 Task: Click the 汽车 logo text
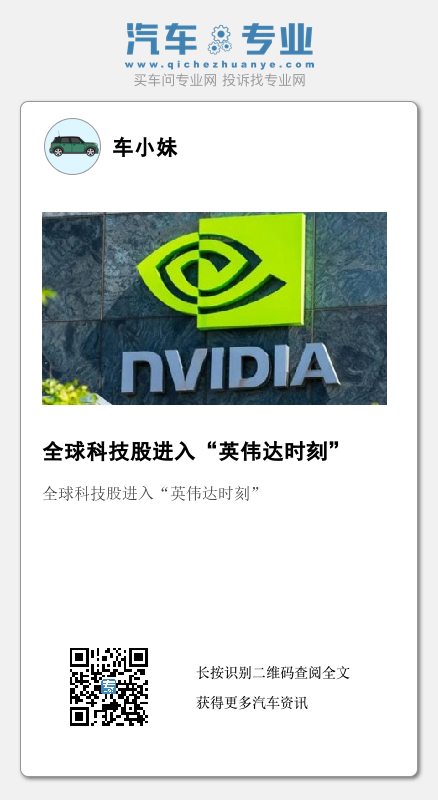162,39
